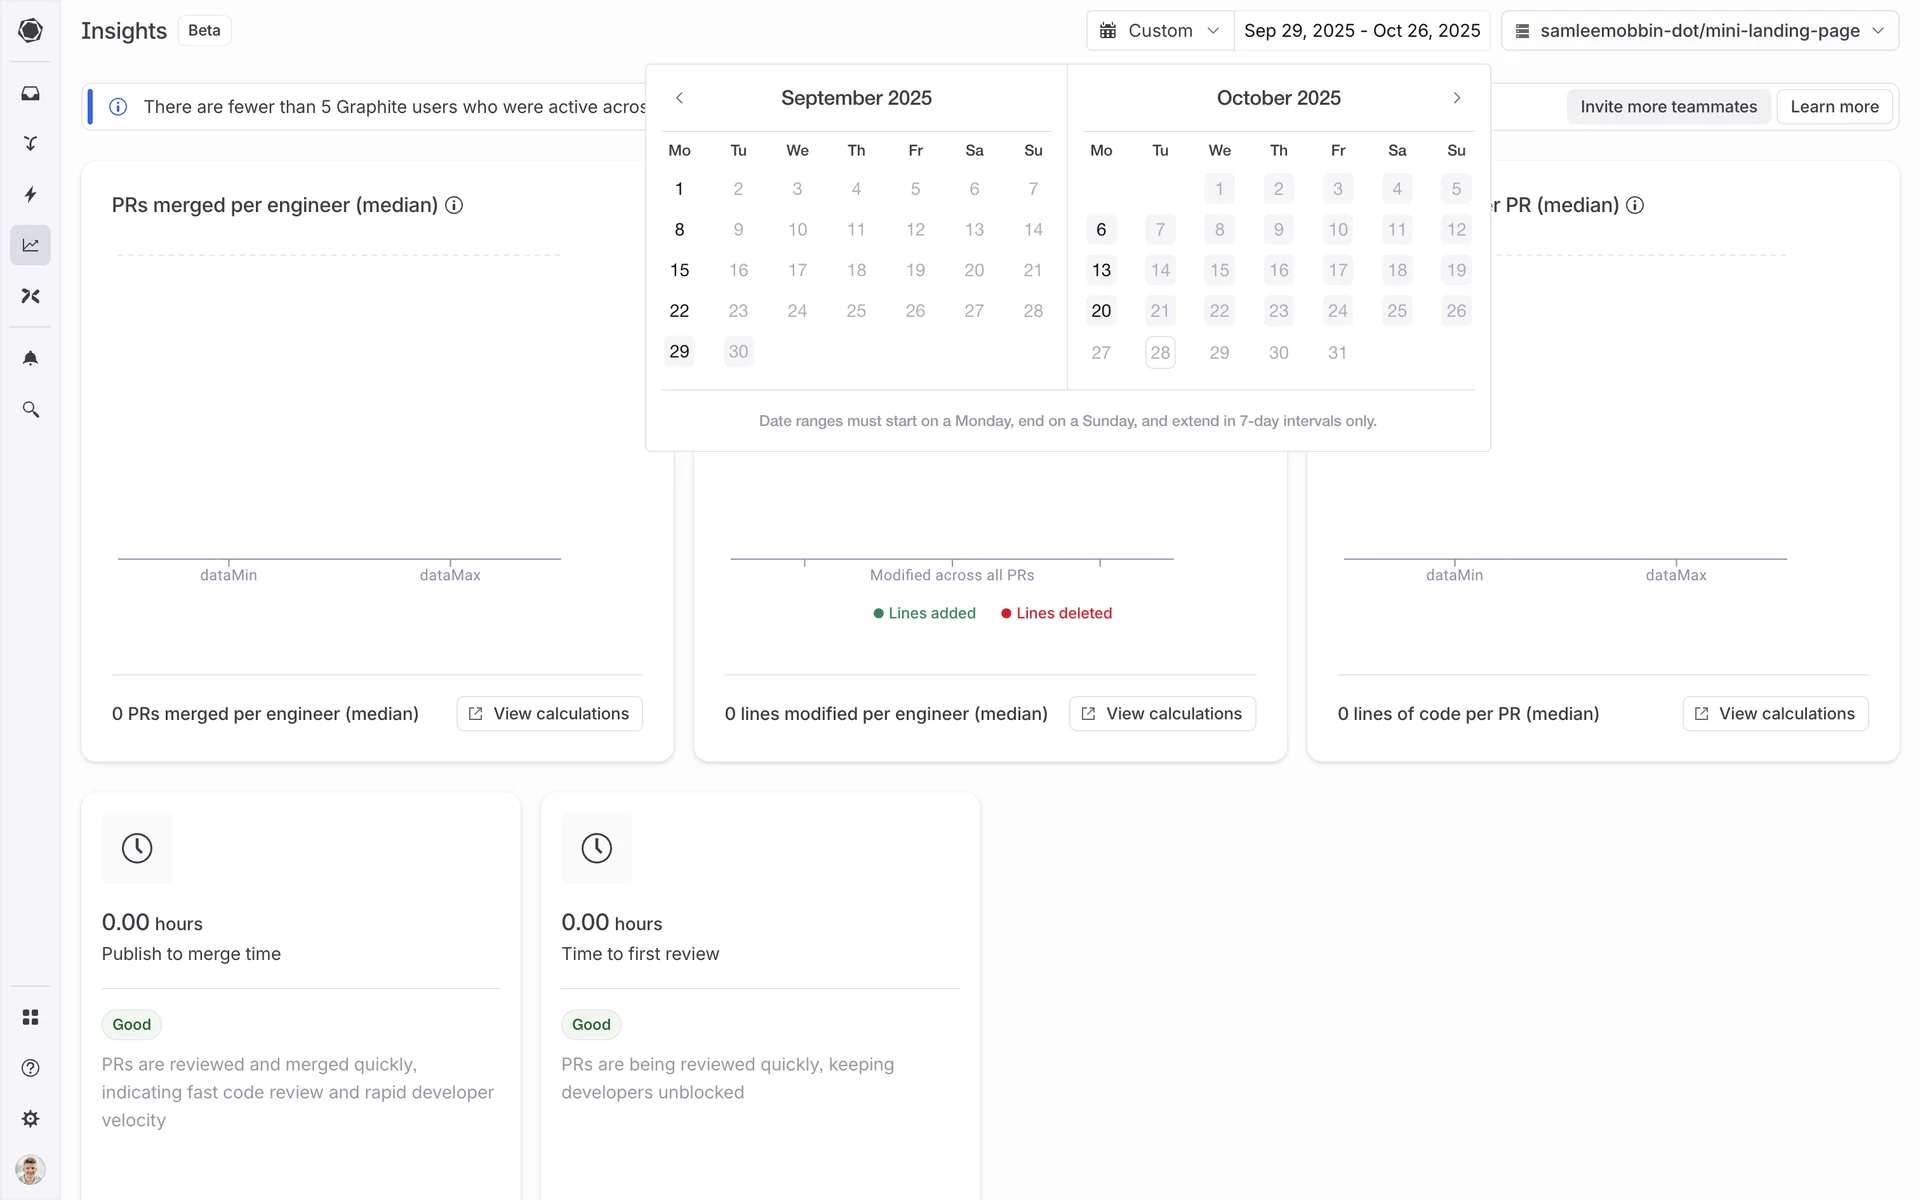1920x1200 pixels.
Task: Select the Insights chart sidebar icon
Action: [x=30, y=245]
